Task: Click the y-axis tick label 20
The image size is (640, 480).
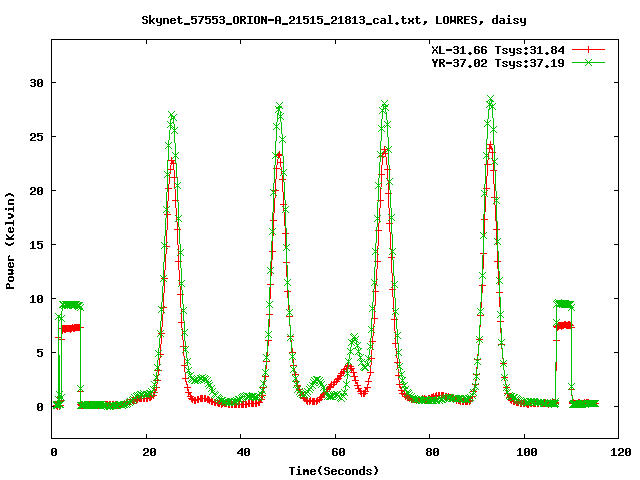Action: pos(36,191)
